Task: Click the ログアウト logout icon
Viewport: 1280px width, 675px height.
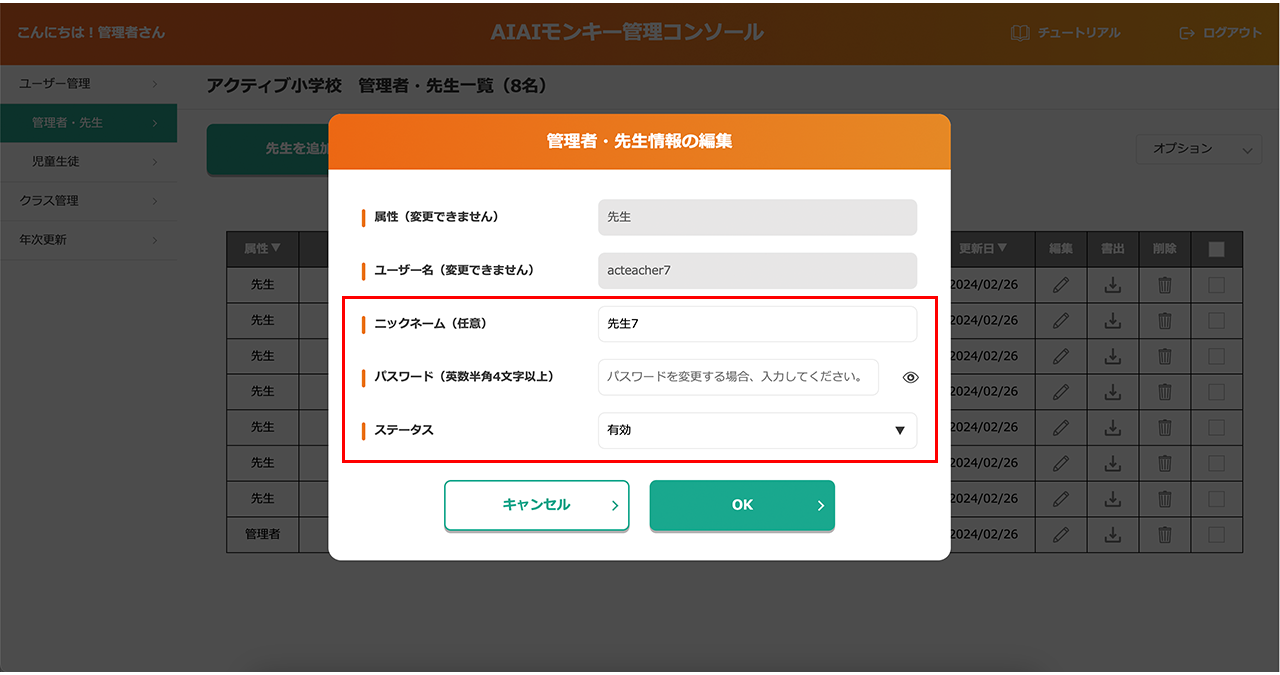Action: 1187,33
